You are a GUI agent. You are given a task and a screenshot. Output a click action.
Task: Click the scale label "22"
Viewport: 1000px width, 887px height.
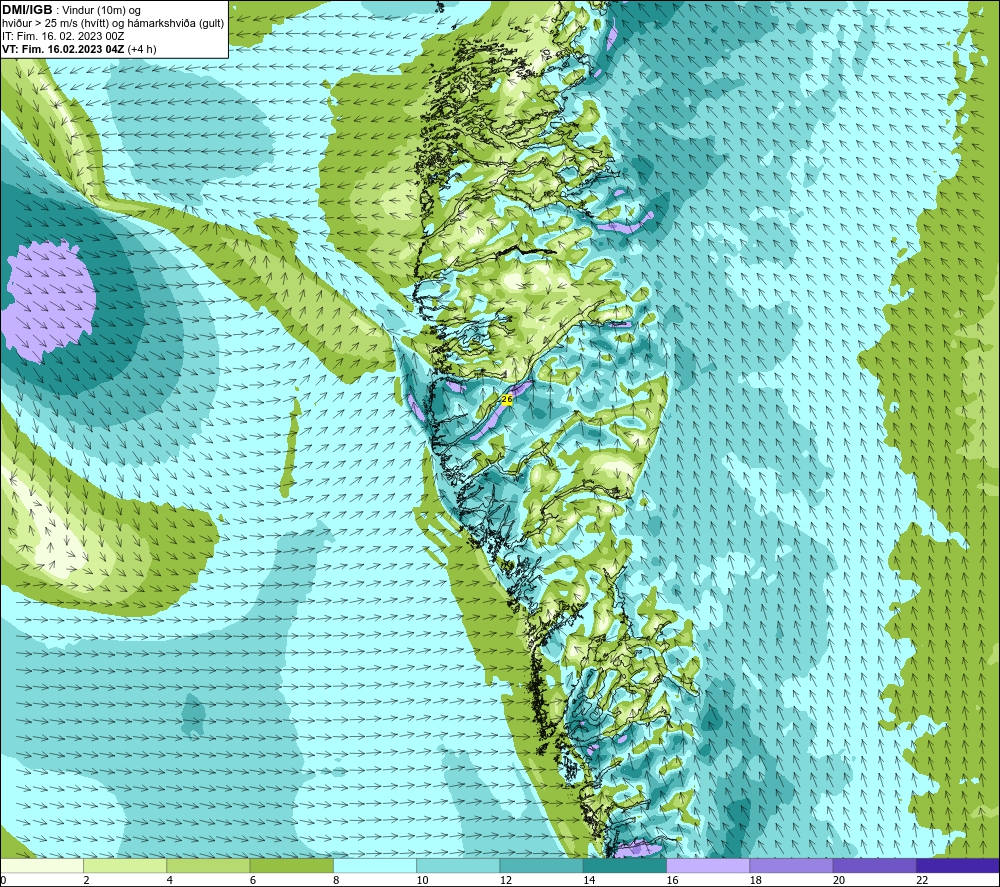(922, 880)
